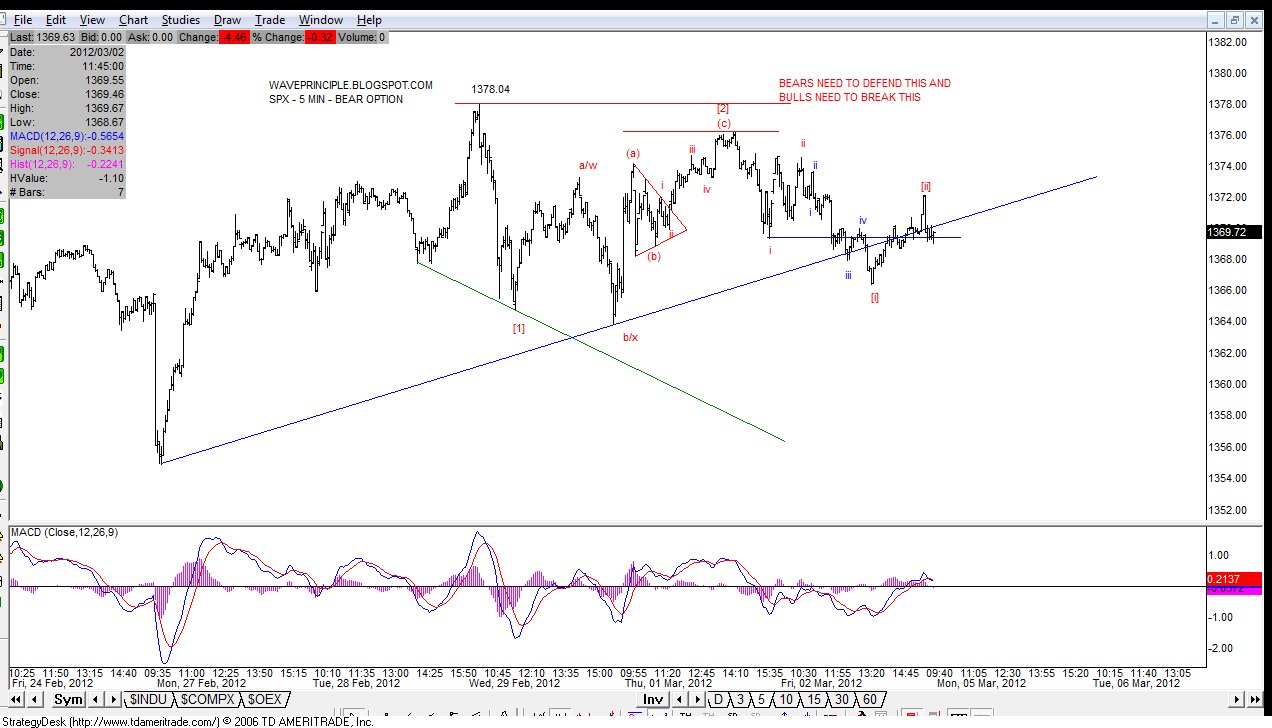Switch to the $OEX symbol tab
Screen dimensions: 1272x728
[x=265, y=700]
